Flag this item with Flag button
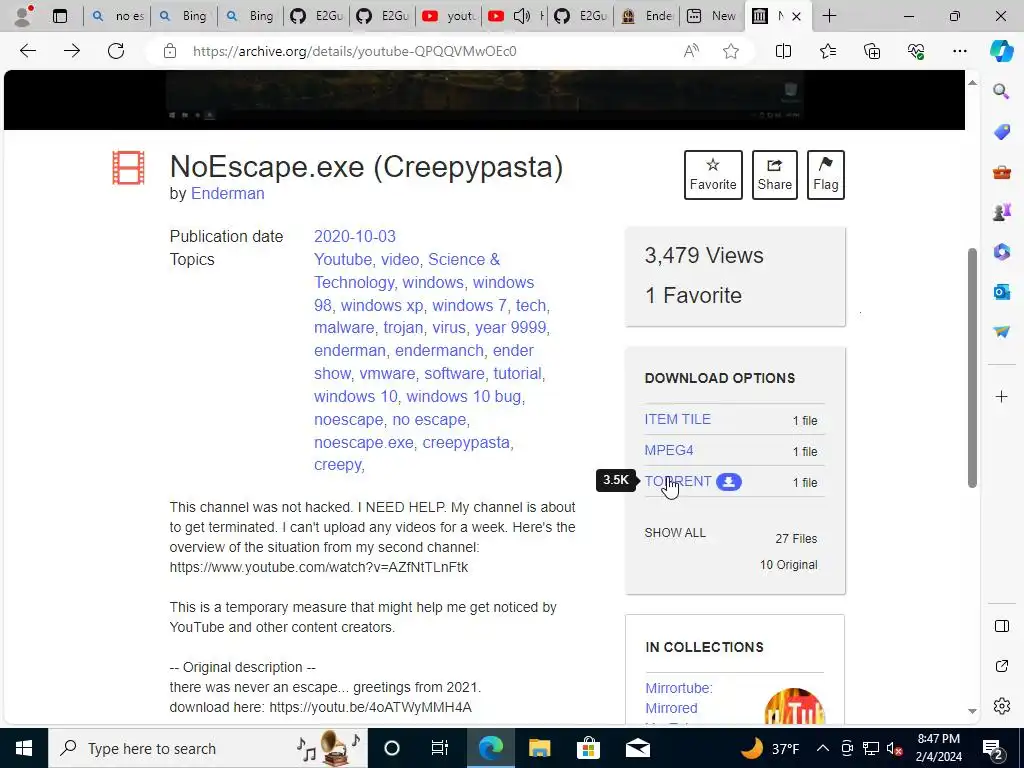The height and width of the screenshot is (768, 1024). click(825, 175)
